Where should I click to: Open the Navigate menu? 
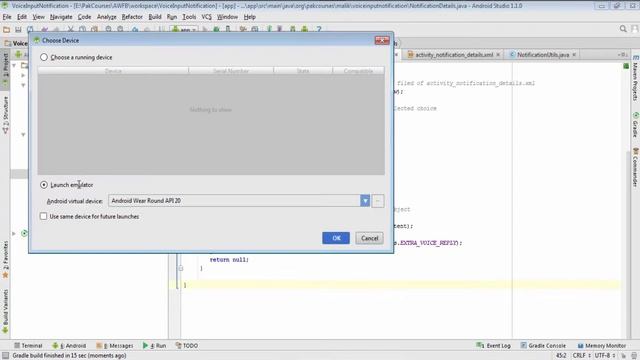point(61,17)
